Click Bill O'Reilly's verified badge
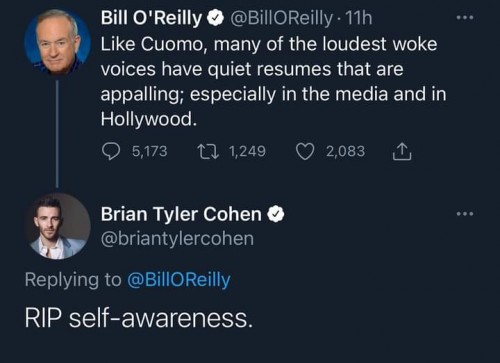Image resolution: width=500 pixels, height=363 pixels. coord(215,18)
